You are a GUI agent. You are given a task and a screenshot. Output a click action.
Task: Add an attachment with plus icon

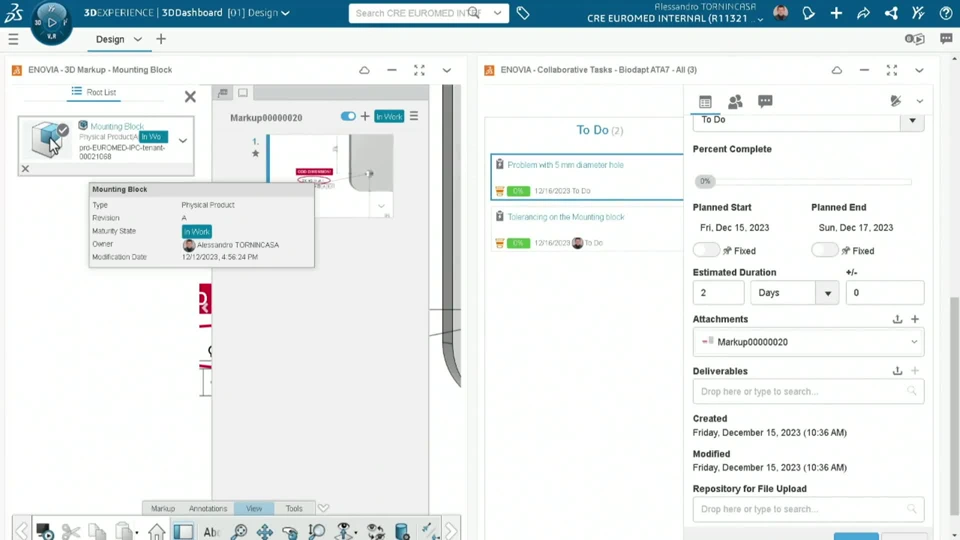[x=915, y=319]
